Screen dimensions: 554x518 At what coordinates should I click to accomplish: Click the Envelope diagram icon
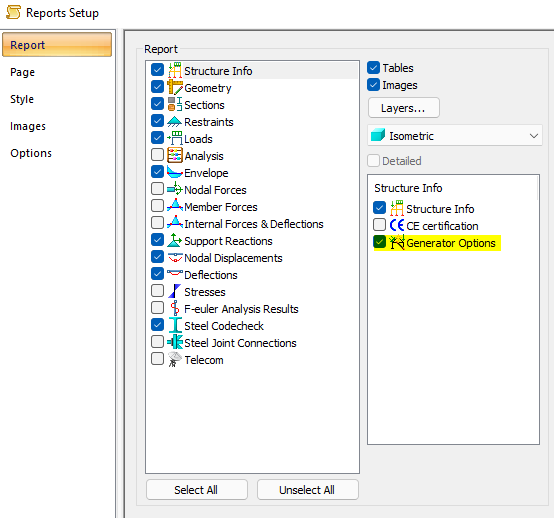coord(175,172)
